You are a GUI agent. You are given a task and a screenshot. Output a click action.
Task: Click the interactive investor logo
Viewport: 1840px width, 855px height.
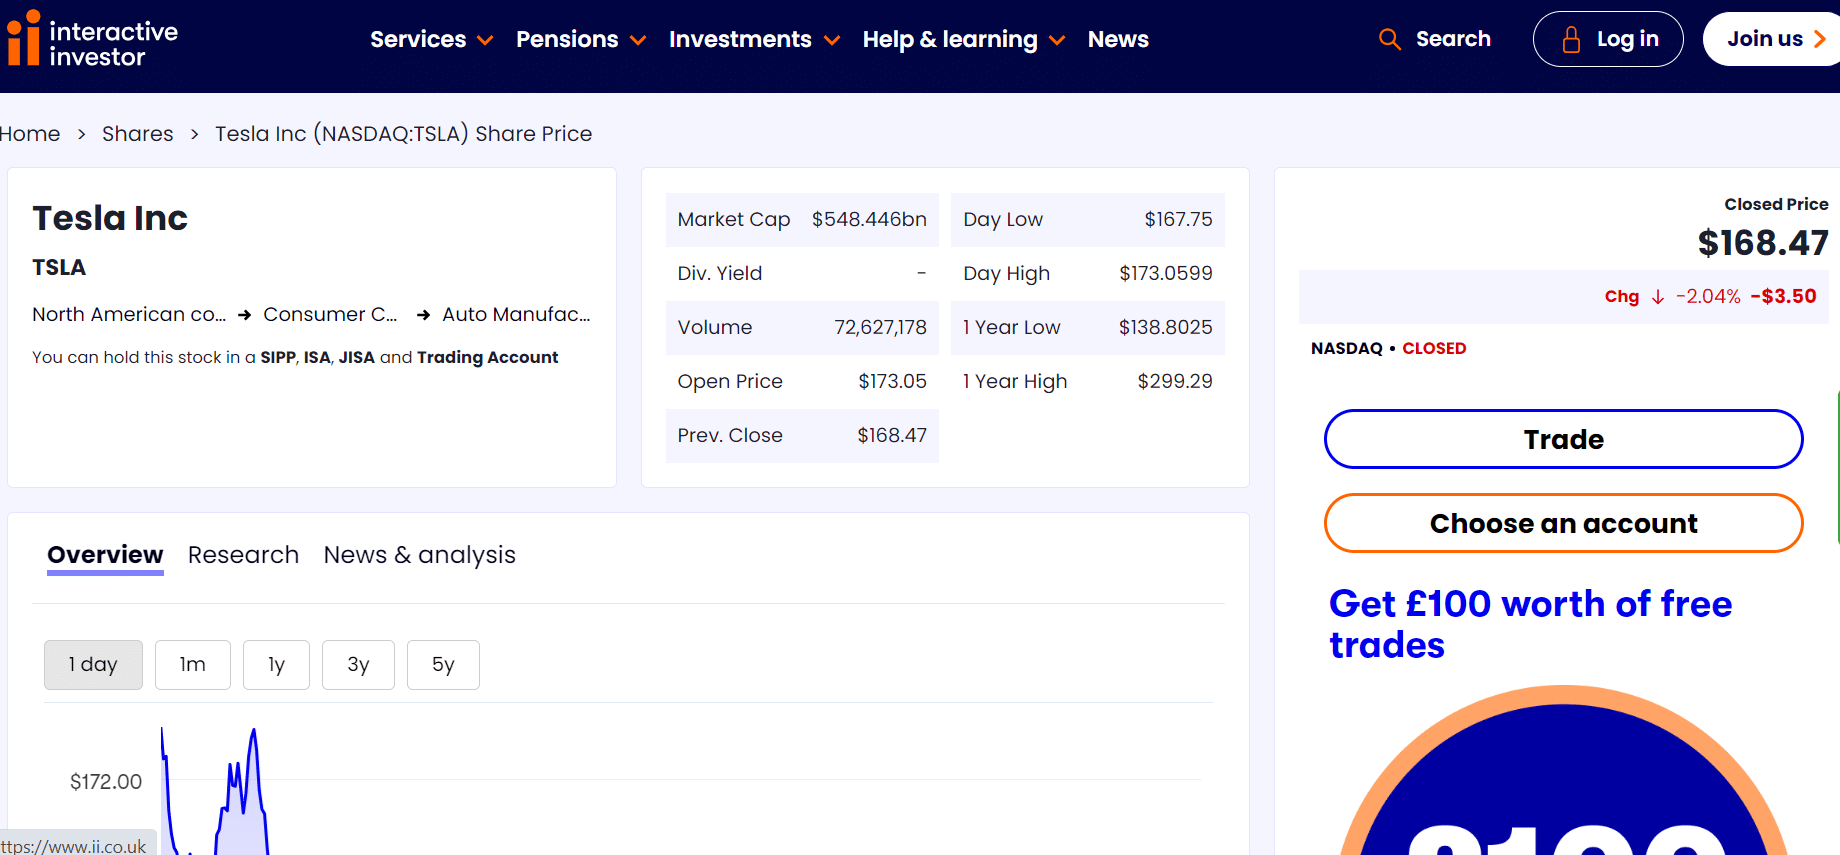pyautogui.click(x=92, y=40)
